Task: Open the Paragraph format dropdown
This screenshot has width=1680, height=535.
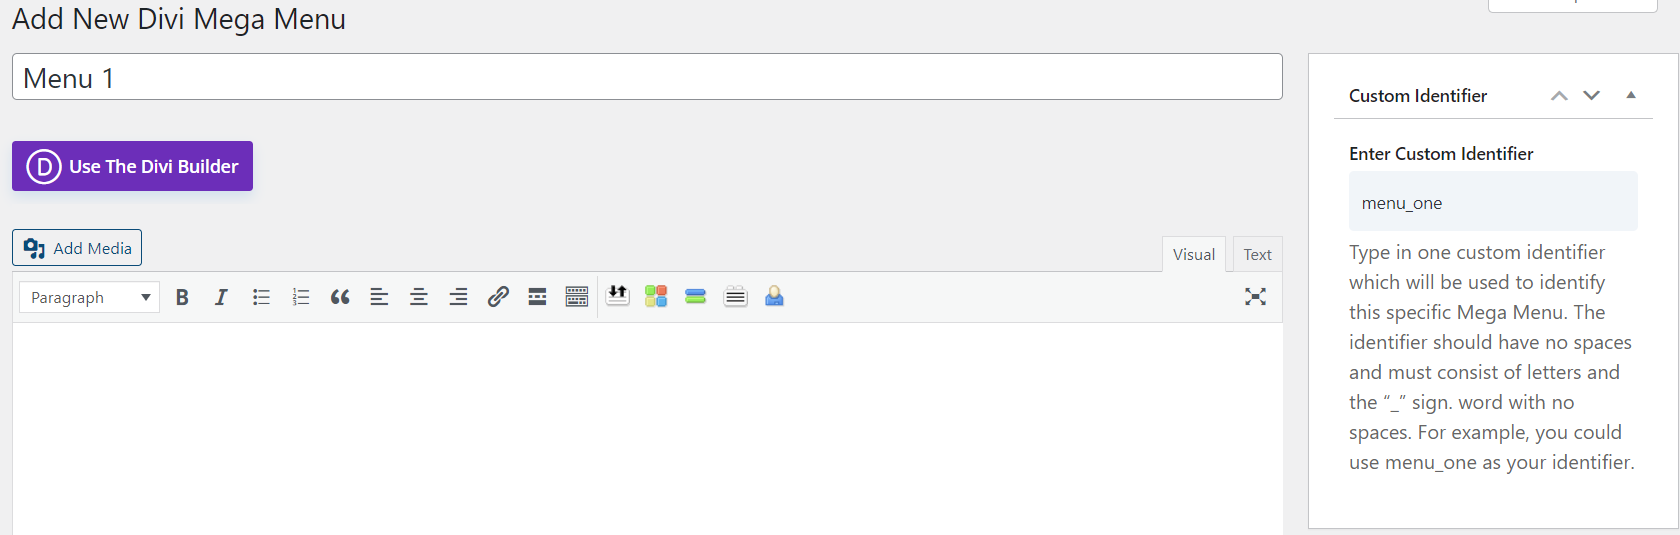Action: (x=90, y=297)
